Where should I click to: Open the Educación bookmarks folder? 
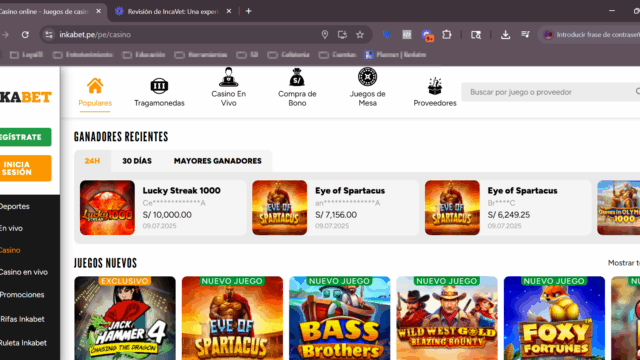(144, 55)
